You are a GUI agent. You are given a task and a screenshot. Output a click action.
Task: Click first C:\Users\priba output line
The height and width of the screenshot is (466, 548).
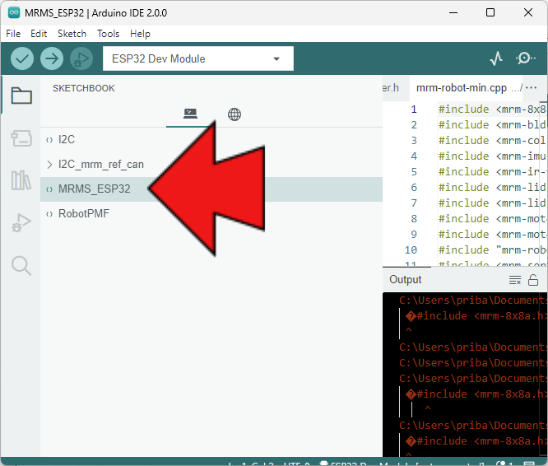pos(472,300)
